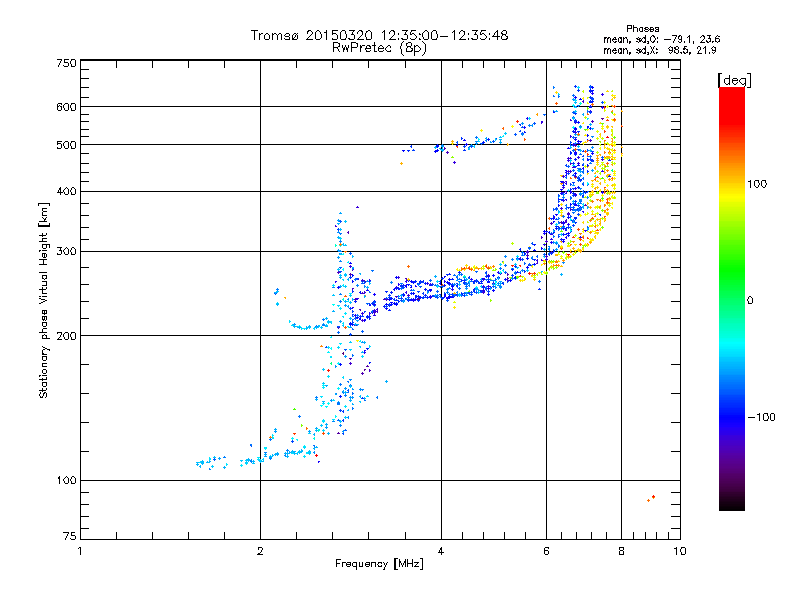
Task: Click the y-axis tick label '400'
Action: (66, 191)
